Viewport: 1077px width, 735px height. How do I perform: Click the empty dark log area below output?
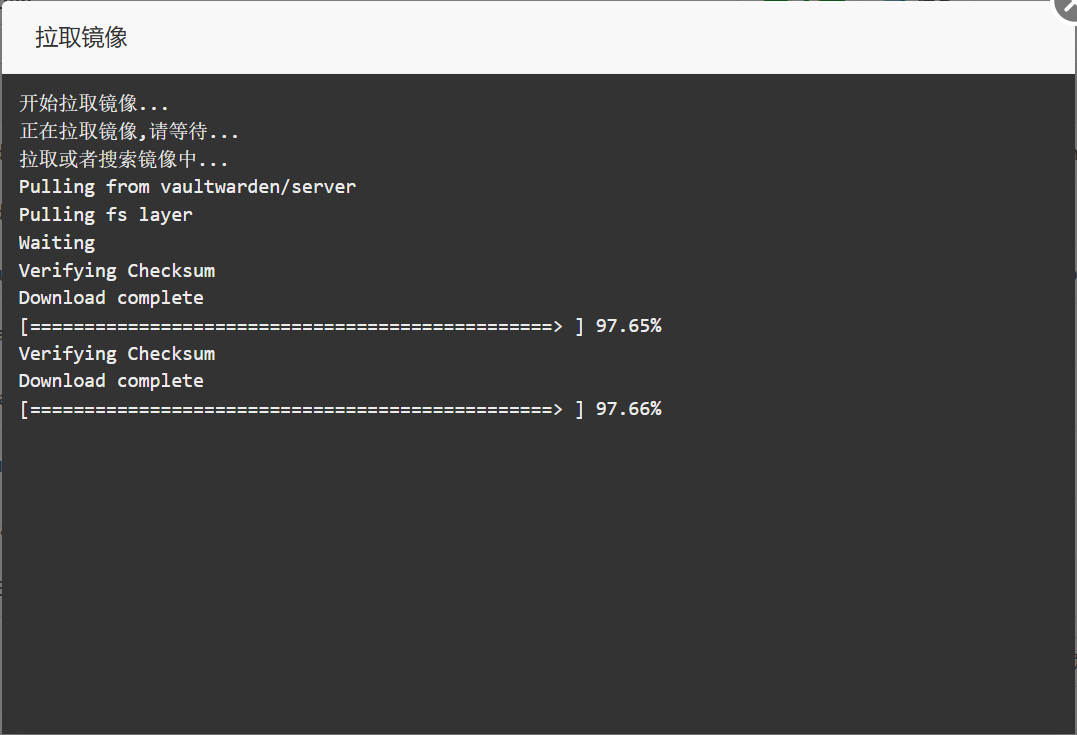point(538,577)
